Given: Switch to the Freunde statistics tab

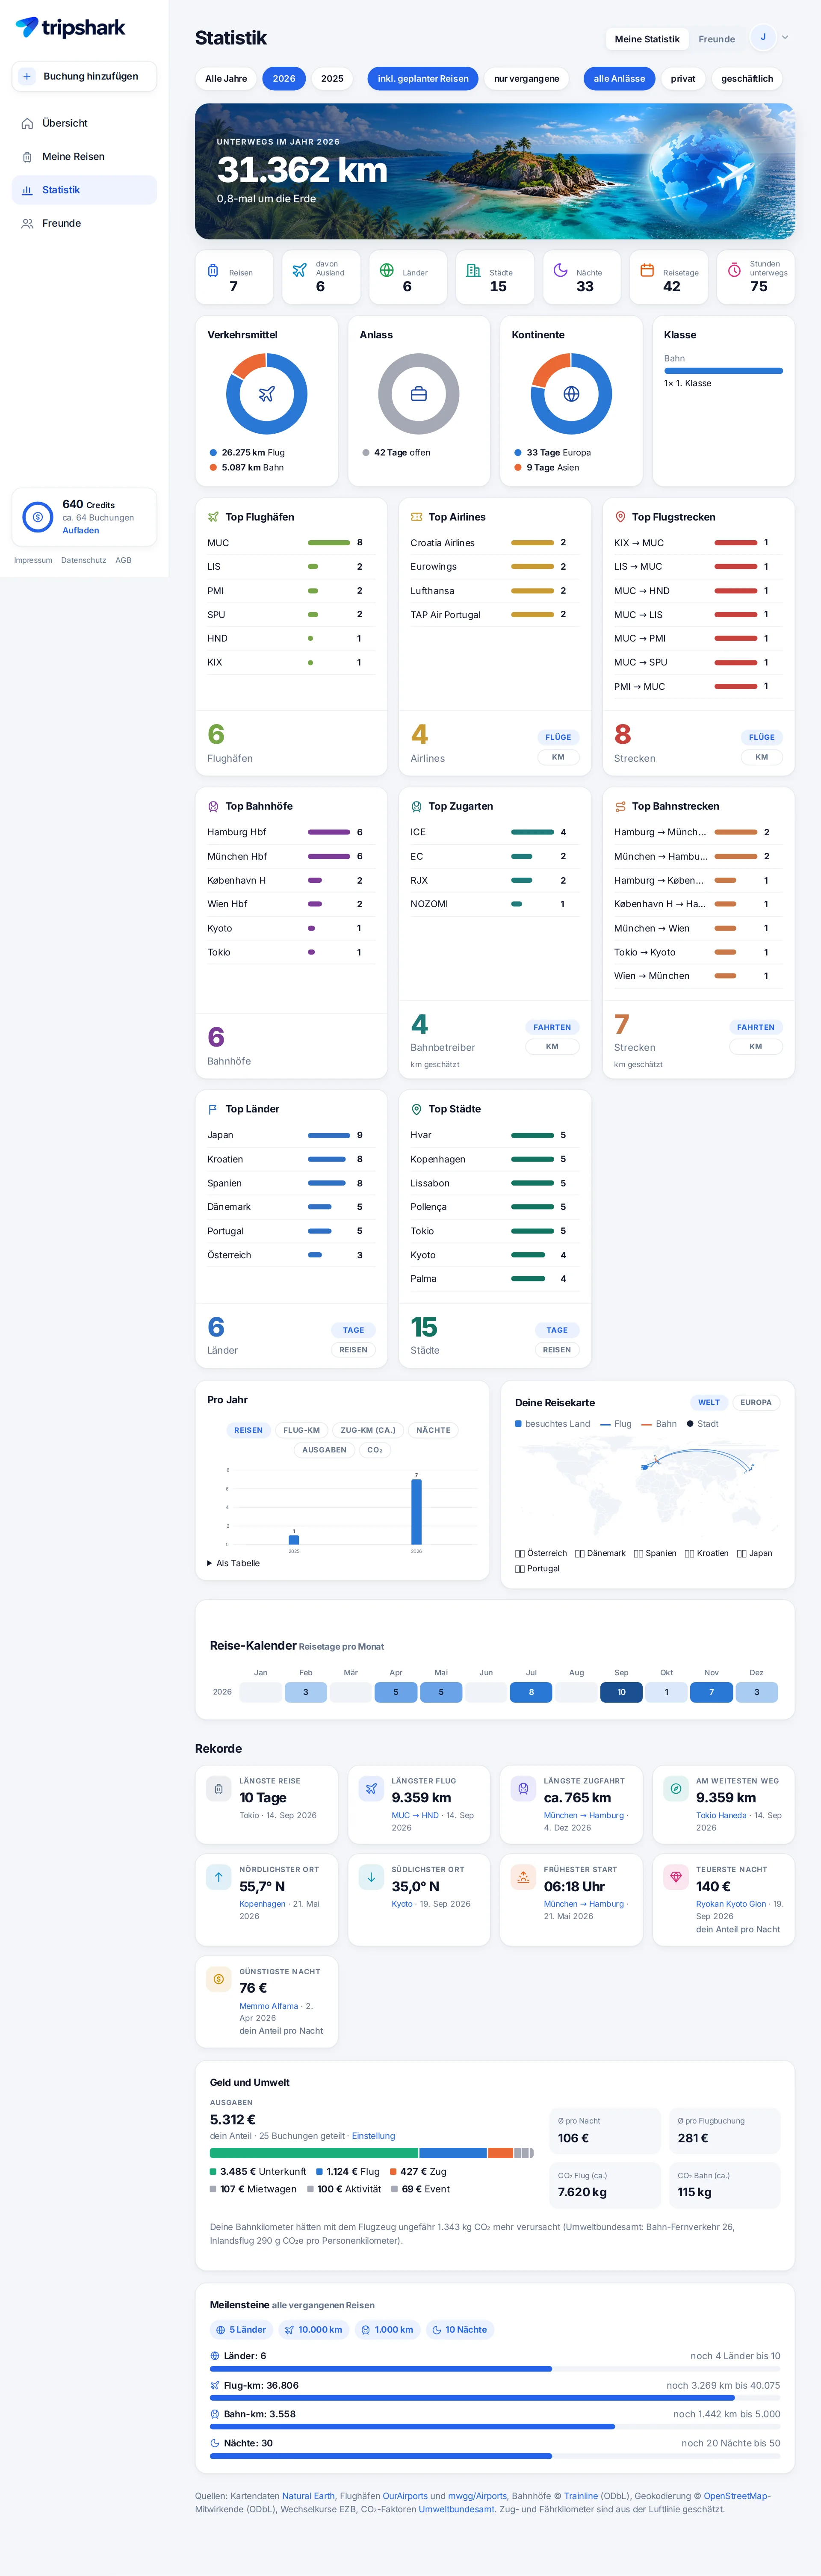Looking at the screenshot, I should (x=716, y=39).
